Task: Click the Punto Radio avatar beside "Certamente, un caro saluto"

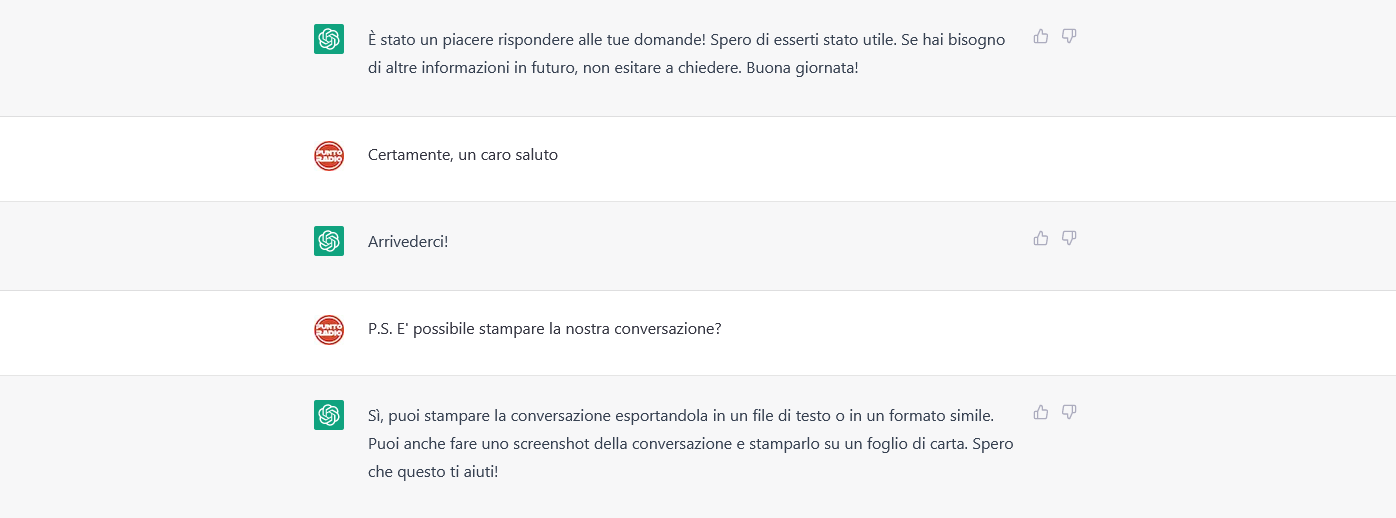Action: [329, 156]
